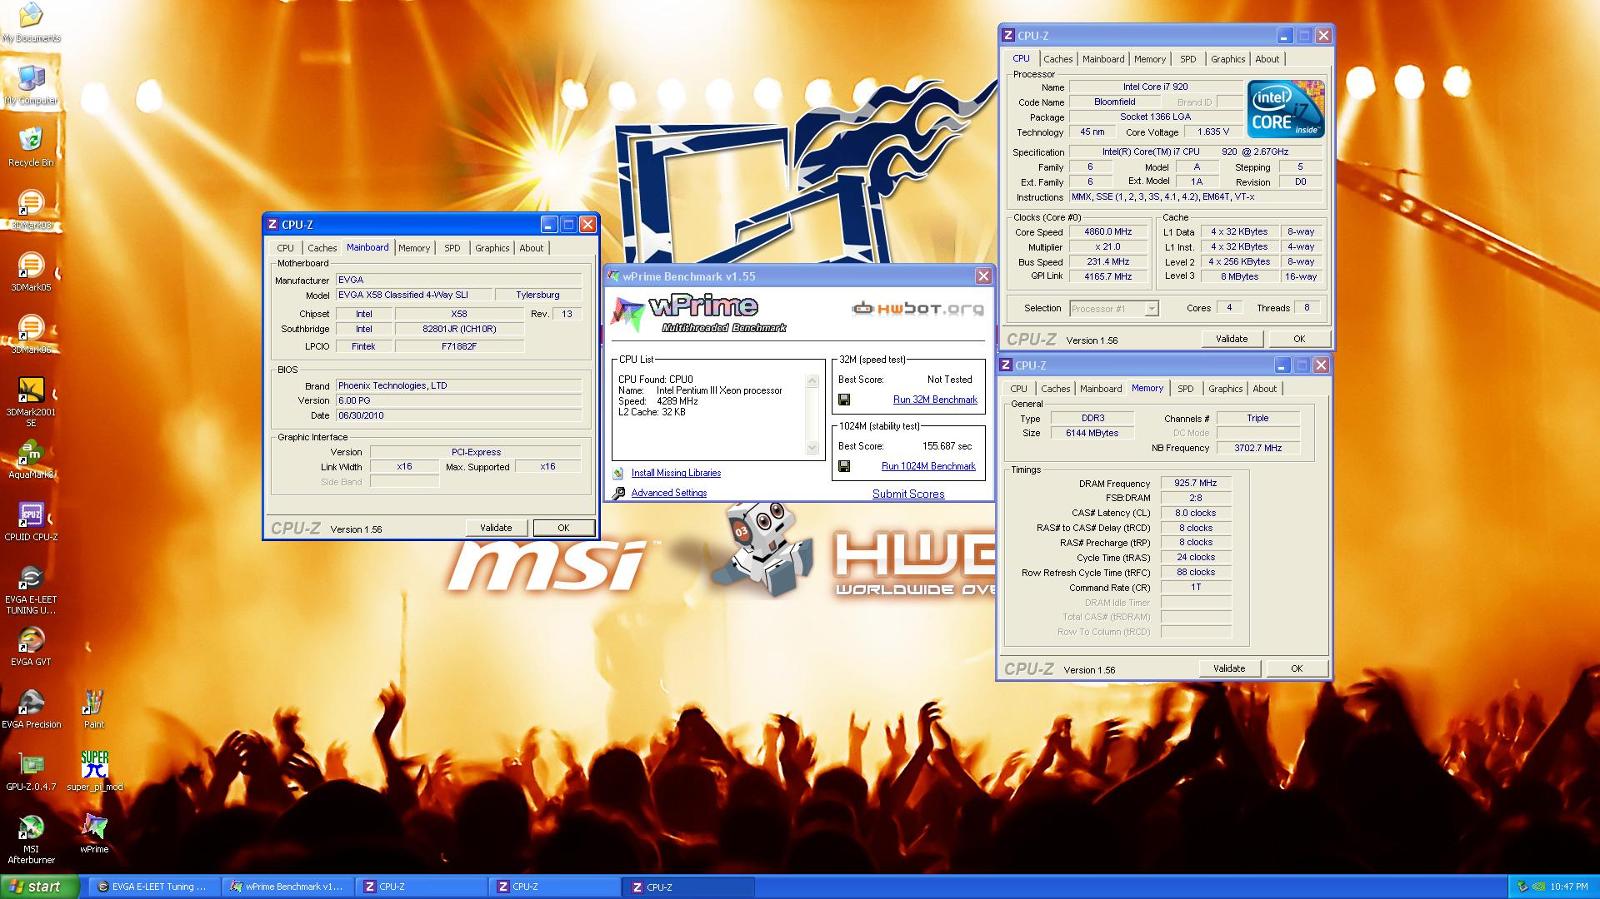Image resolution: width=1600 pixels, height=899 pixels.
Task: Click the Core Voltage 1.635 V value
Action: click(x=1213, y=132)
